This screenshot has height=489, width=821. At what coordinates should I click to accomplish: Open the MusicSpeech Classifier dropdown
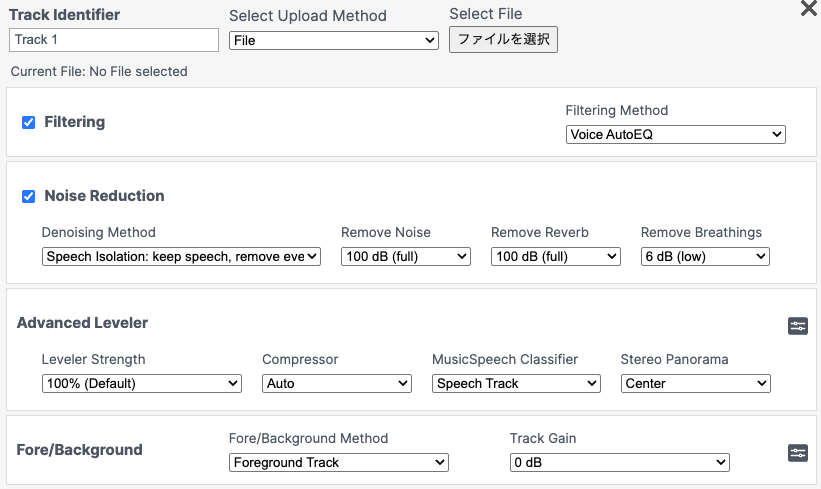pyautogui.click(x=516, y=383)
